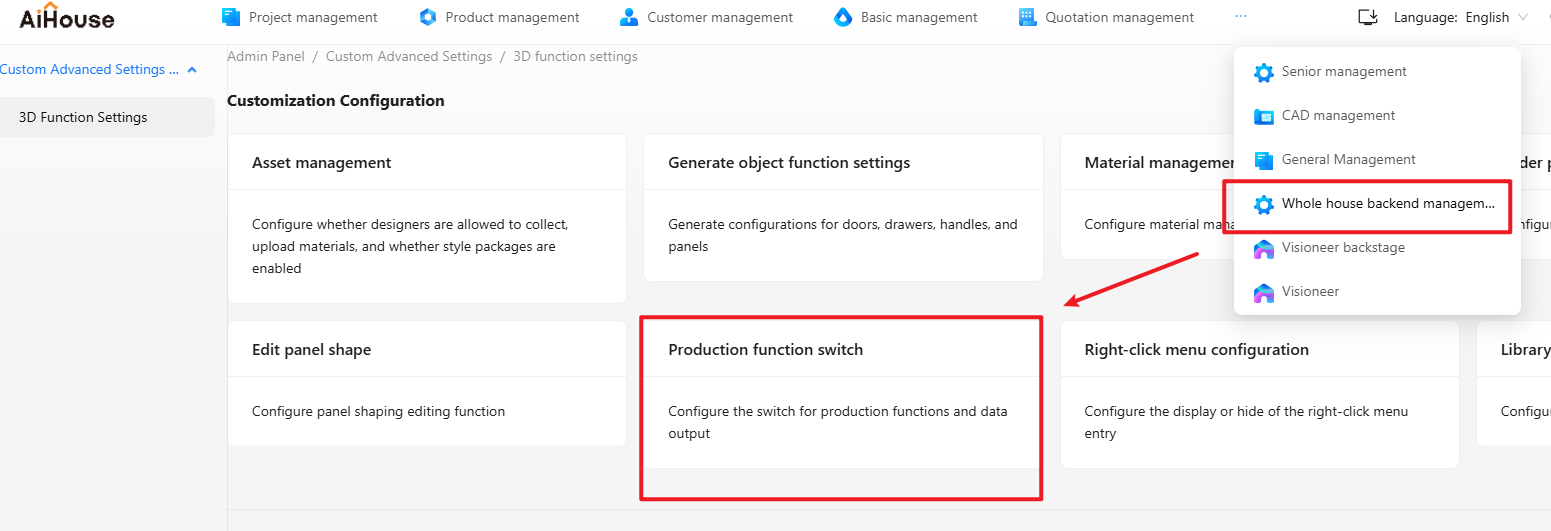Click the Customer management person icon
Image resolution: width=1551 pixels, height=531 pixels.
[x=629, y=17]
